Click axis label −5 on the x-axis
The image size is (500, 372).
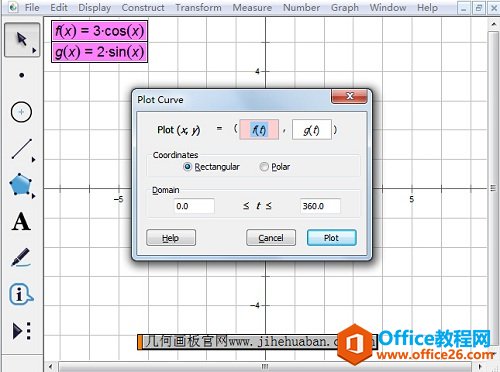click(x=119, y=200)
